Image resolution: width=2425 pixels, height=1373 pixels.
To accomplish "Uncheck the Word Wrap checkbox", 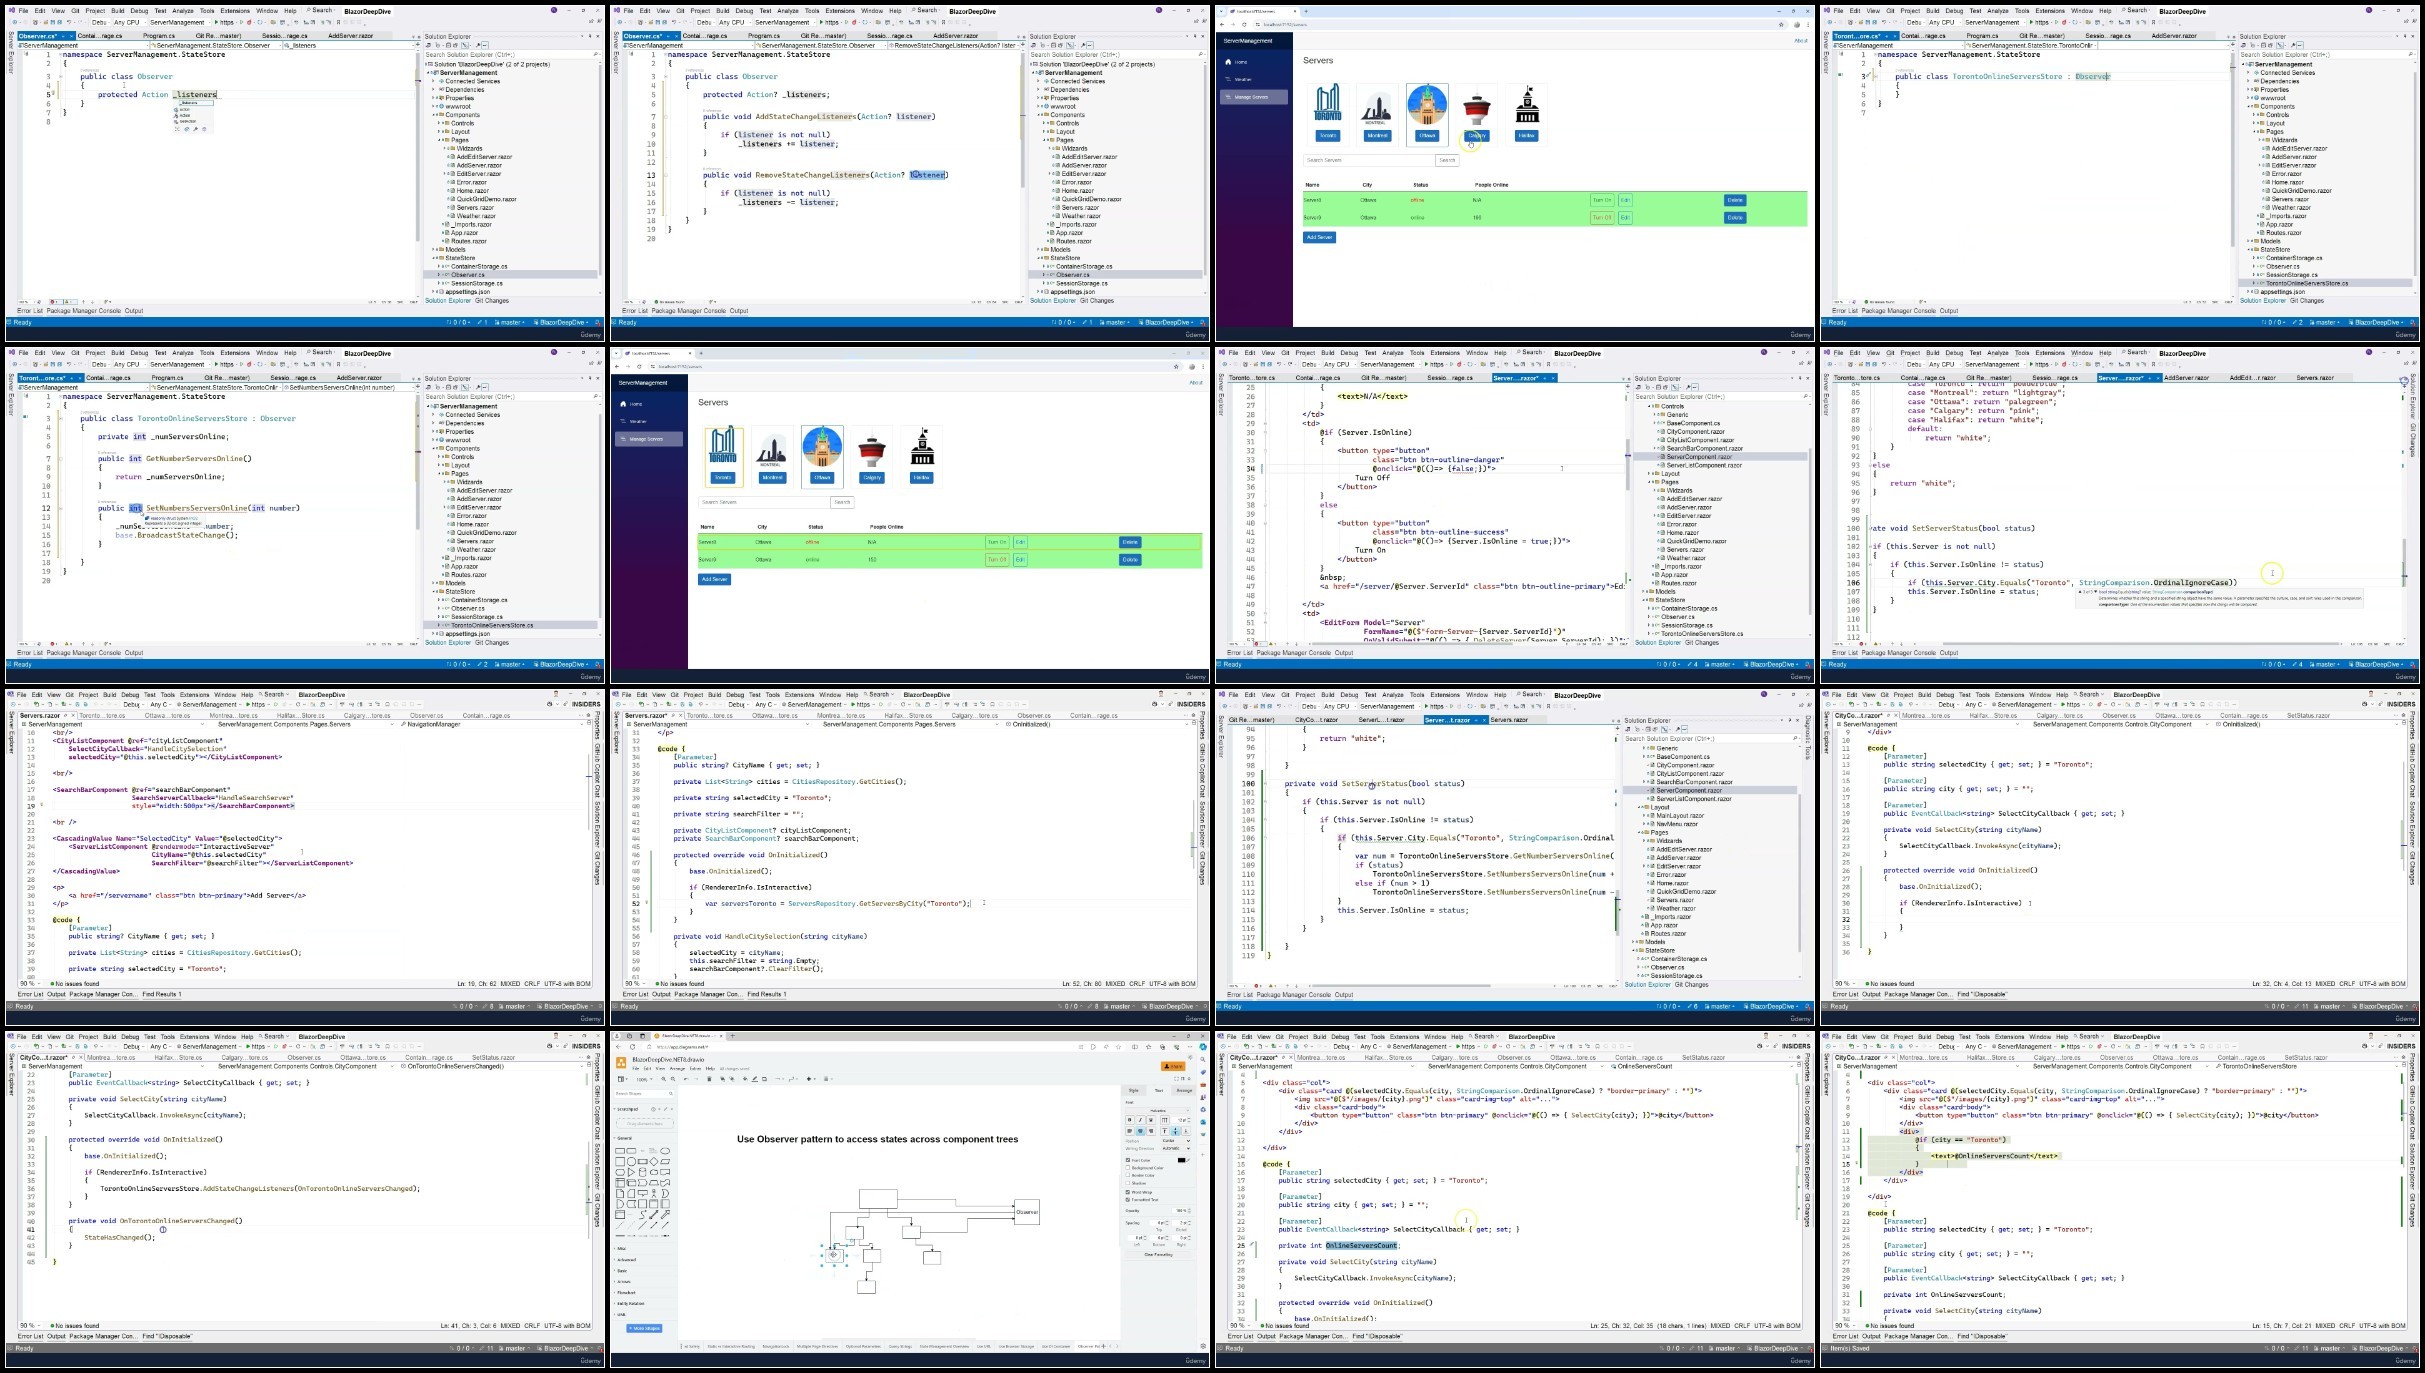I will [x=1128, y=1192].
